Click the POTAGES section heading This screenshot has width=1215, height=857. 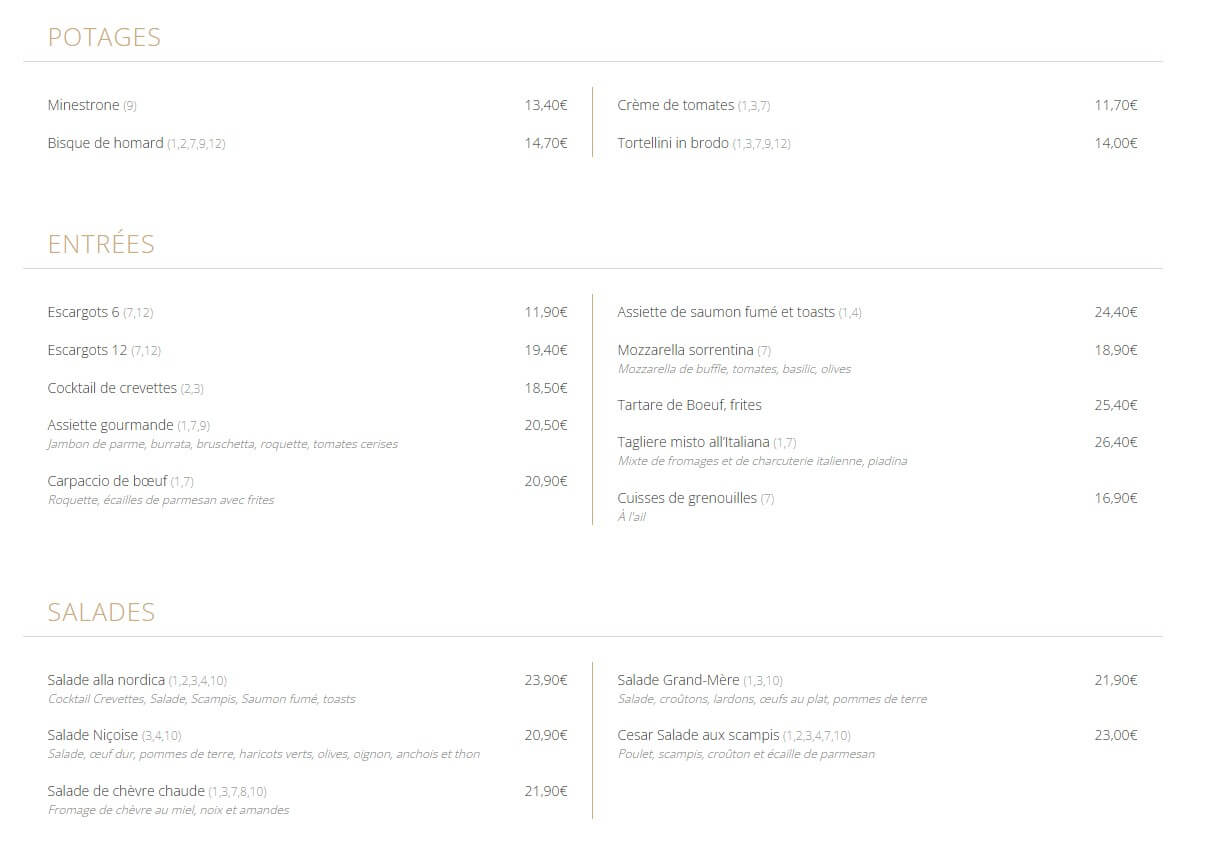click(x=104, y=37)
